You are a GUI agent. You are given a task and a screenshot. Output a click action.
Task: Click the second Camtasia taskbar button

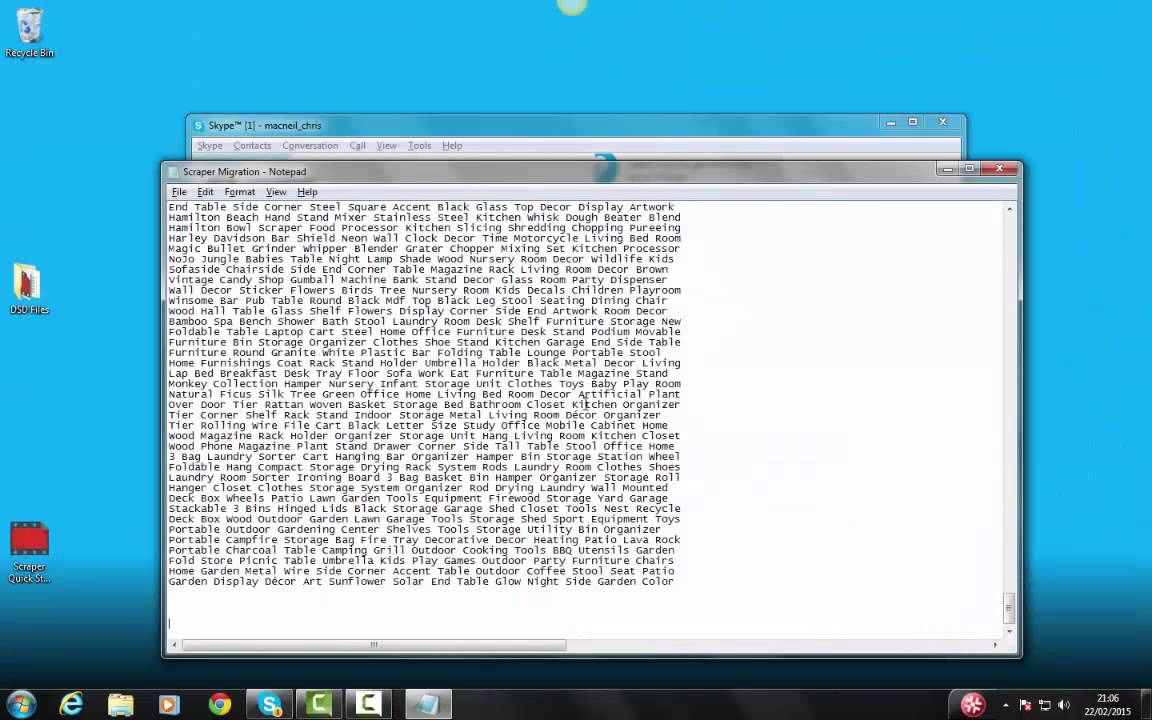368,705
